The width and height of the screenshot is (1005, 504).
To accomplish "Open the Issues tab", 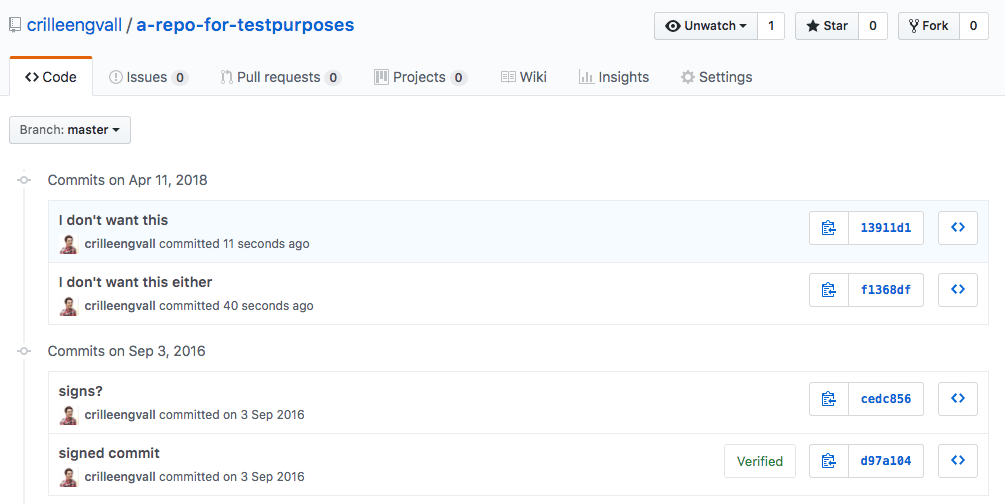I will [x=148, y=78].
